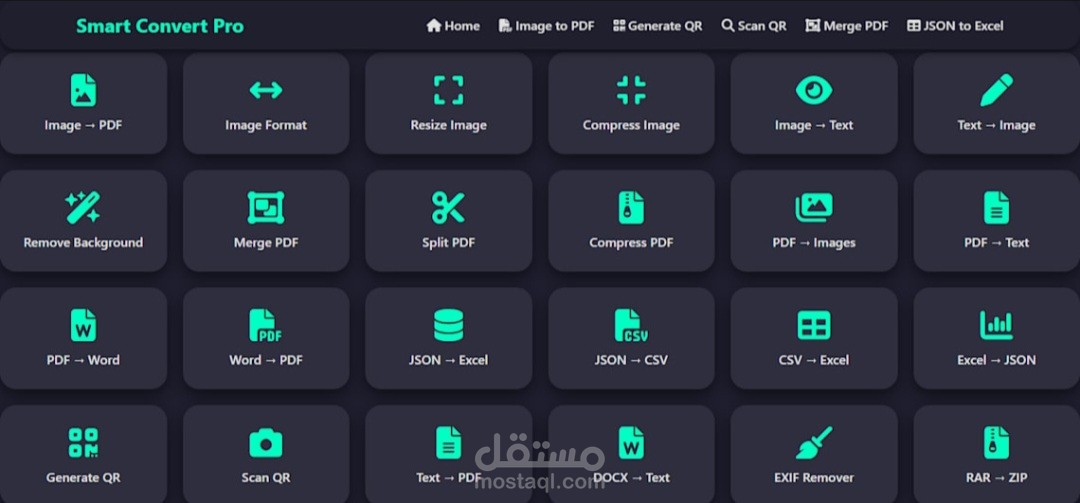Screen dimensions: 1080x503
Task: Choose the EXIF Remover broom icon
Action: (813, 442)
